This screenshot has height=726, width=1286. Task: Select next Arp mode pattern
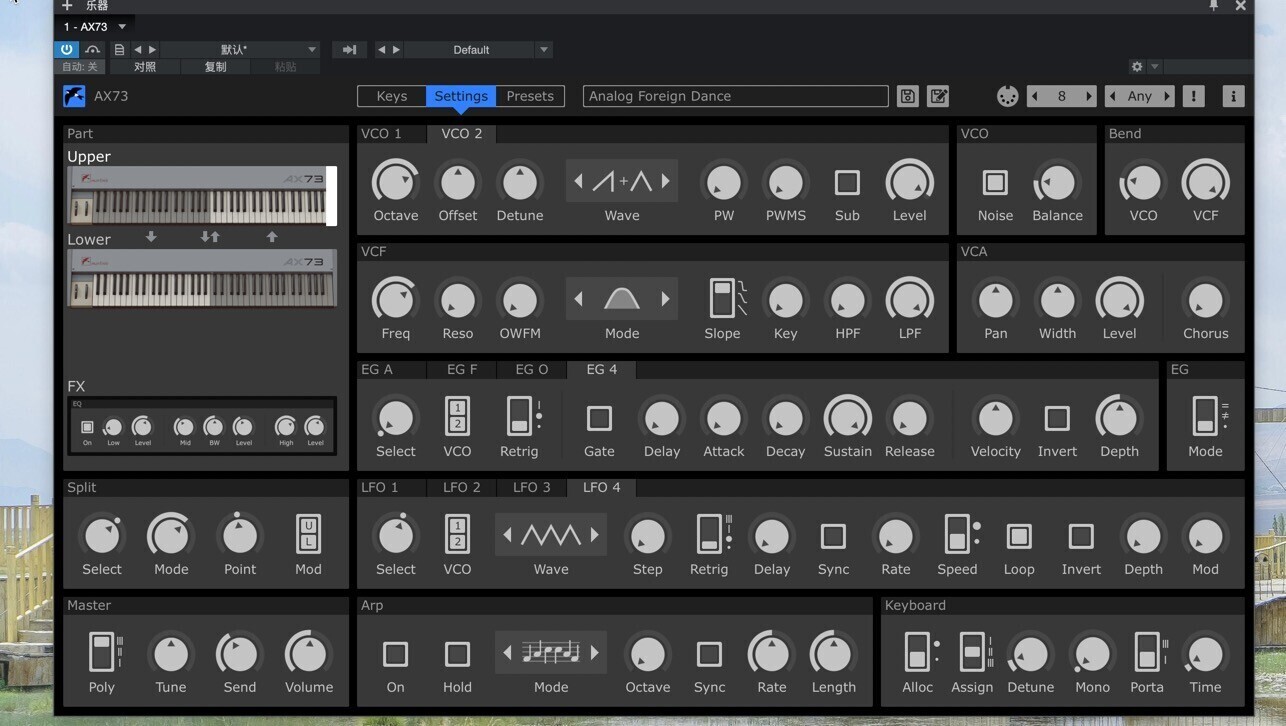pos(595,654)
